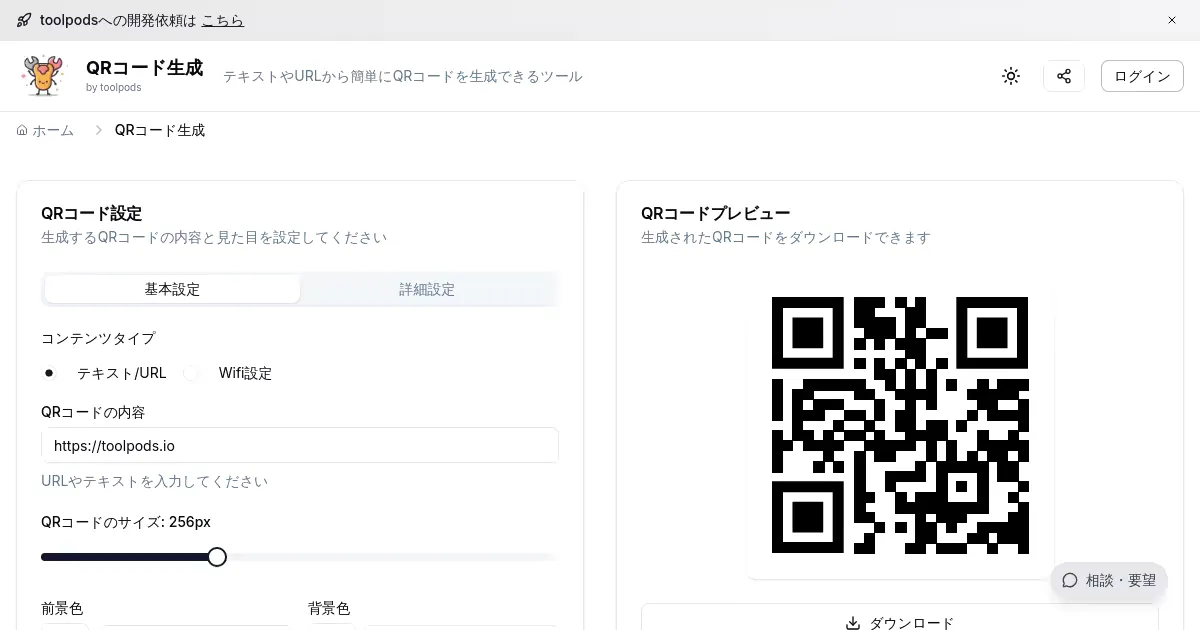This screenshot has width=1200, height=630.
Task: Click the home icon in breadcrumb
Action: point(22,130)
